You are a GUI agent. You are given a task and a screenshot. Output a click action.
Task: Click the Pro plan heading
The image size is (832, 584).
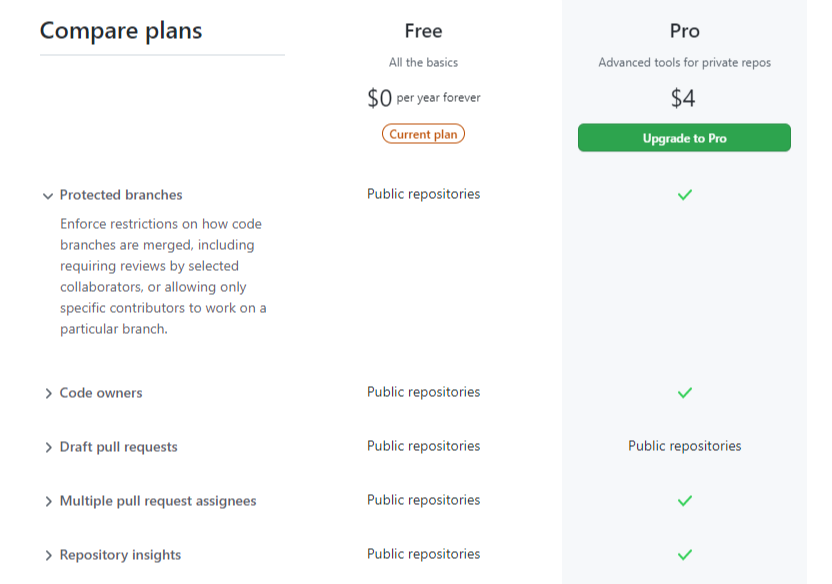point(684,31)
